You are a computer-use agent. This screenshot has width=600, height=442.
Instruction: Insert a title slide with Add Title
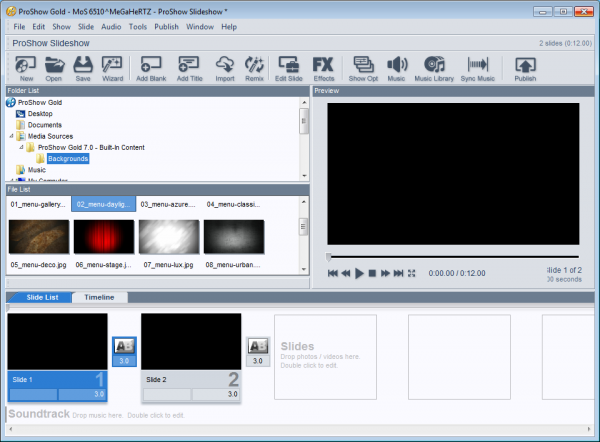click(189, 69)
